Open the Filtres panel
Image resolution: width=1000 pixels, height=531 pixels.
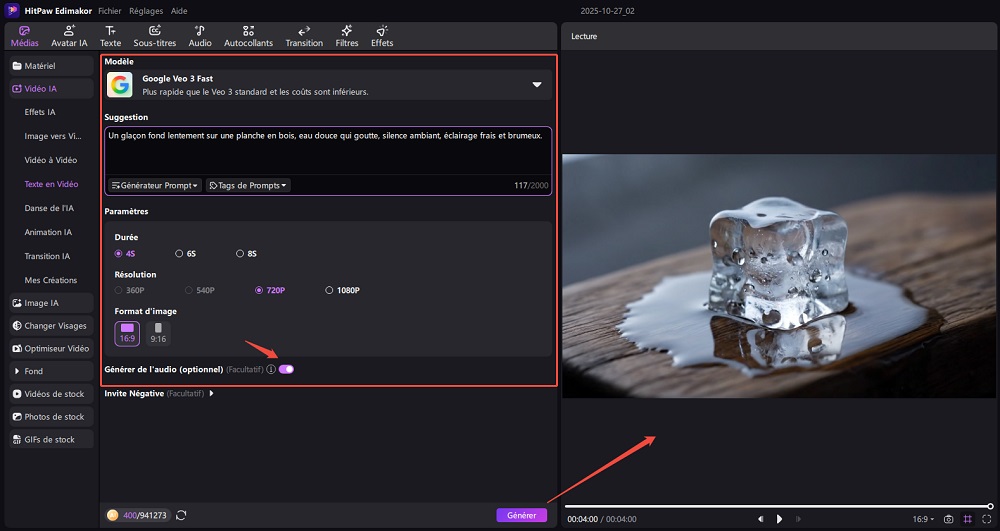[347, 36]
